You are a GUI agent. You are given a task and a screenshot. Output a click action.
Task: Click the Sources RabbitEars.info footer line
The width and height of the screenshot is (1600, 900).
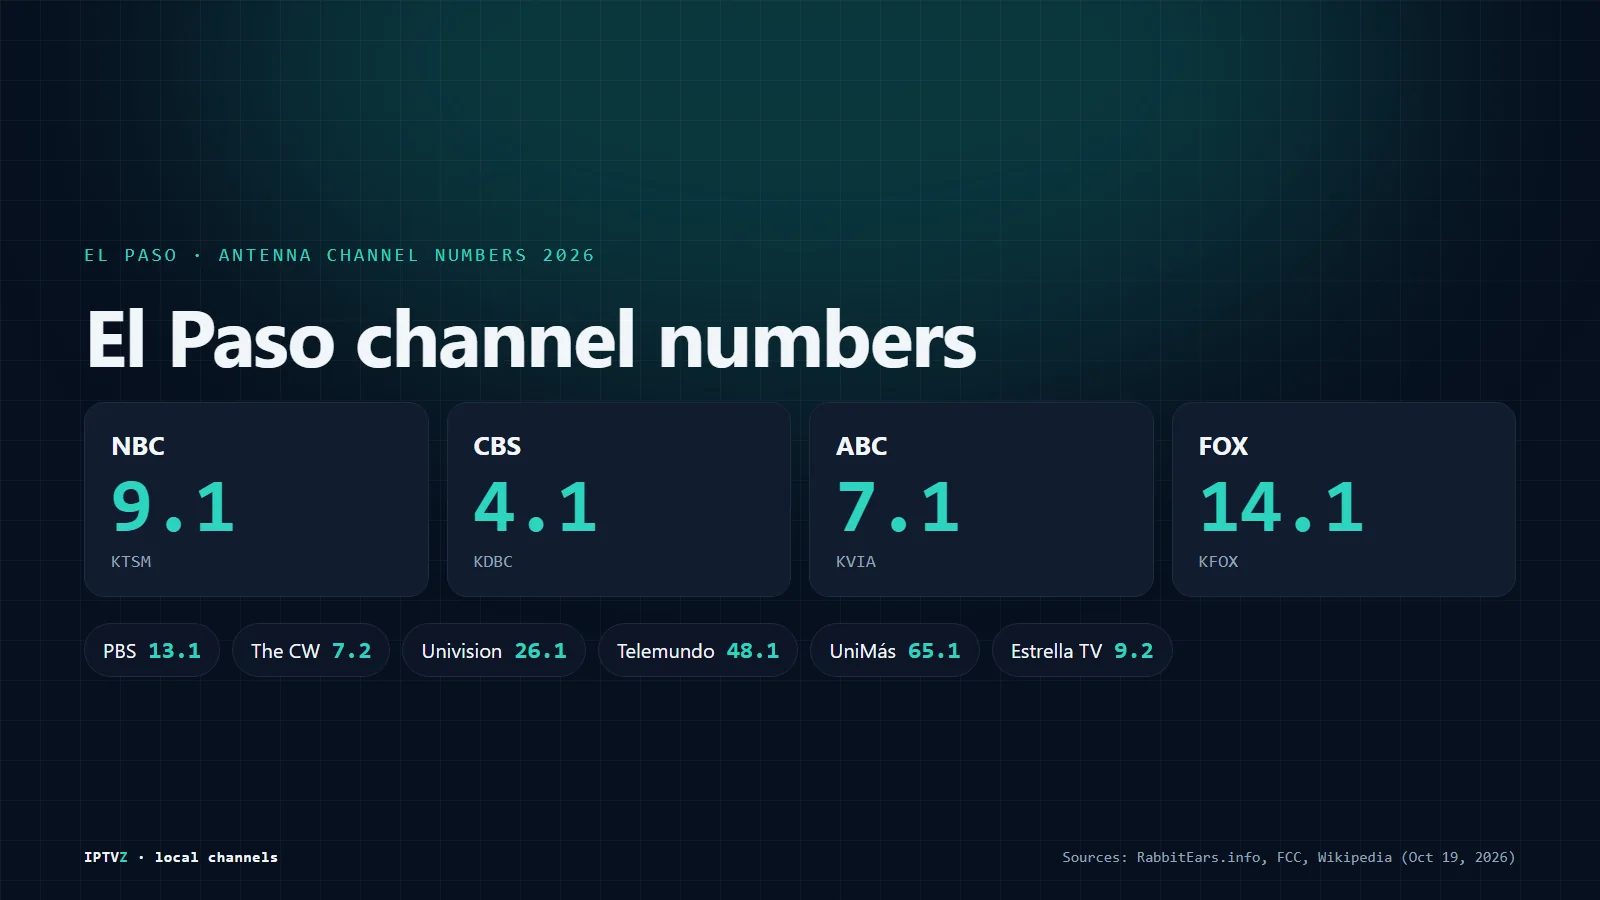(x=1289, y=857)
